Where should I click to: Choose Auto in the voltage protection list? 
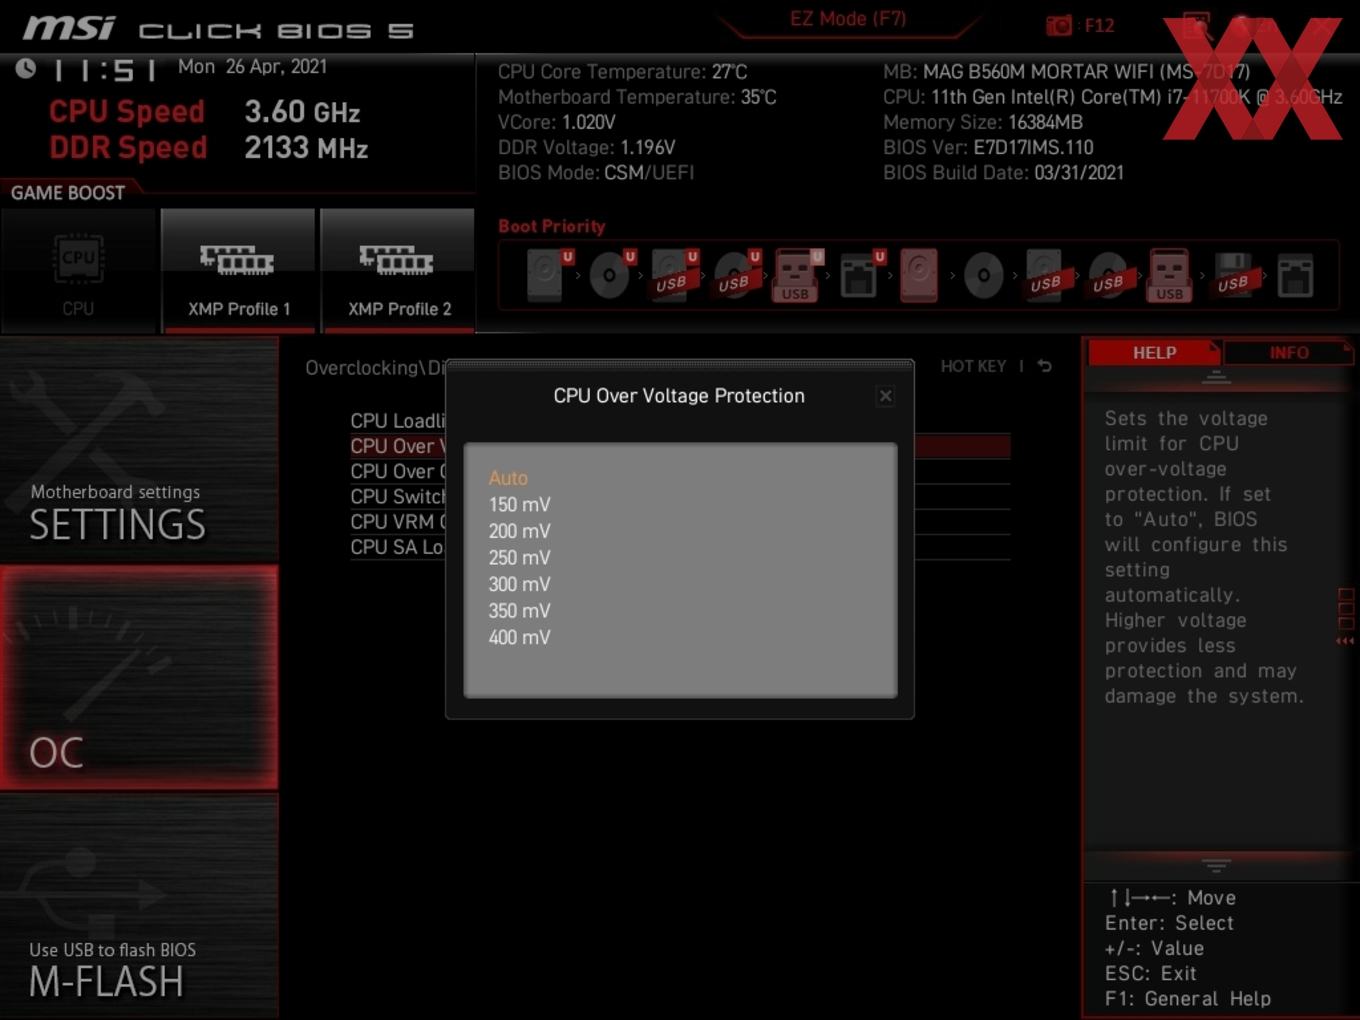[508, 478]
